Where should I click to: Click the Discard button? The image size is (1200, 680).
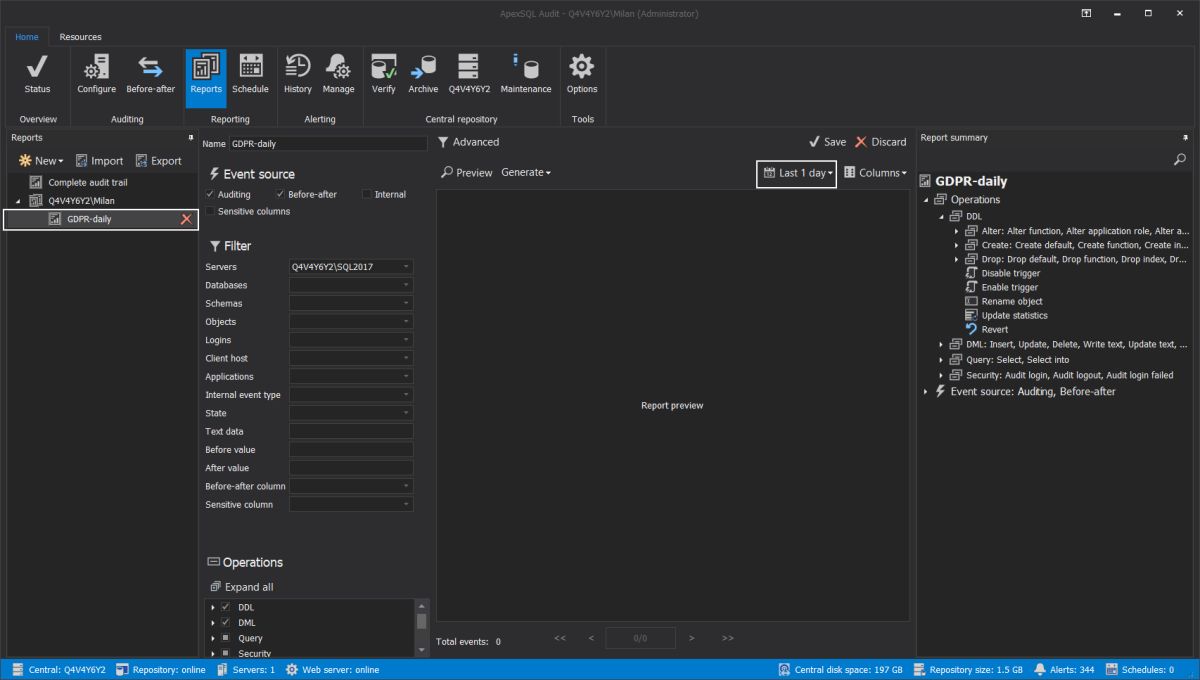tap(880, 142)
